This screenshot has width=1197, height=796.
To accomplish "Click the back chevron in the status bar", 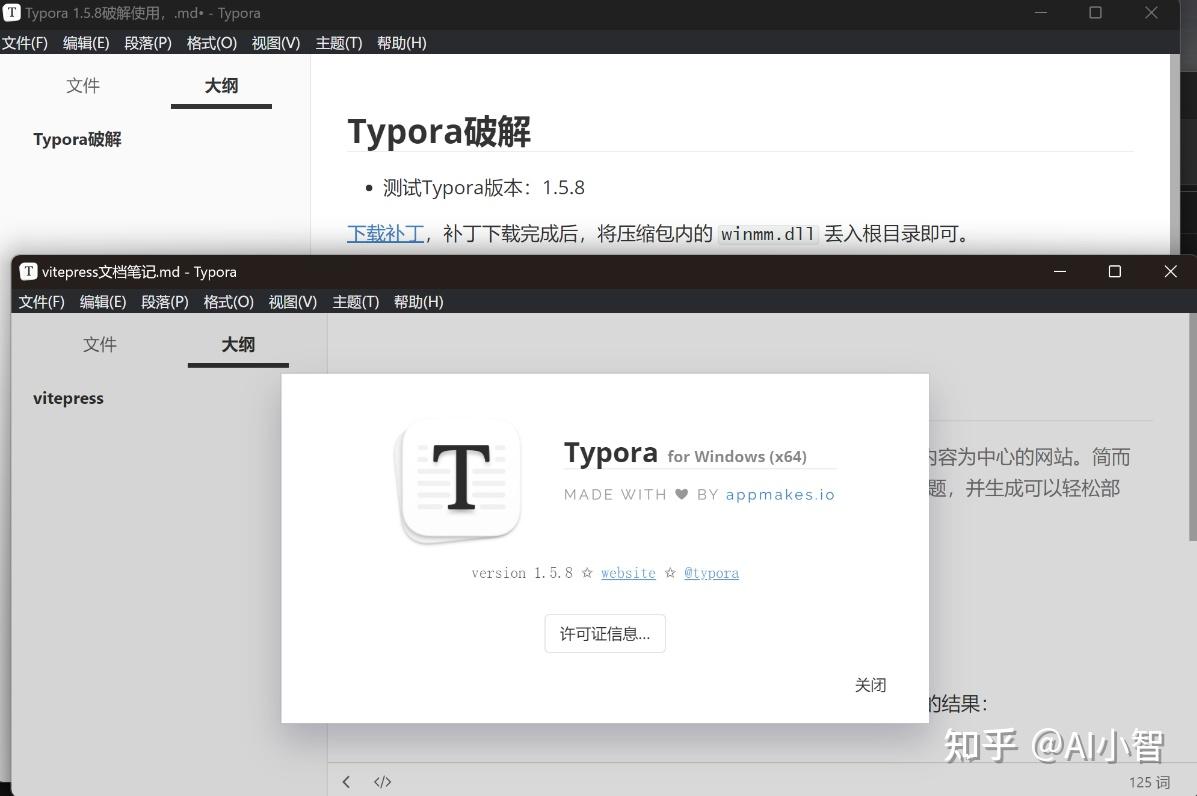I will tap(346, 781).
